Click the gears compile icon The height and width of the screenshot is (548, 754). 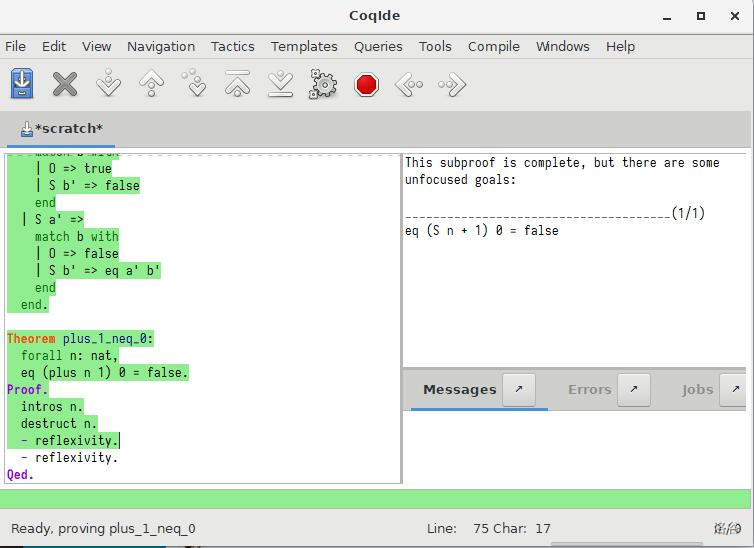point(323,85)
